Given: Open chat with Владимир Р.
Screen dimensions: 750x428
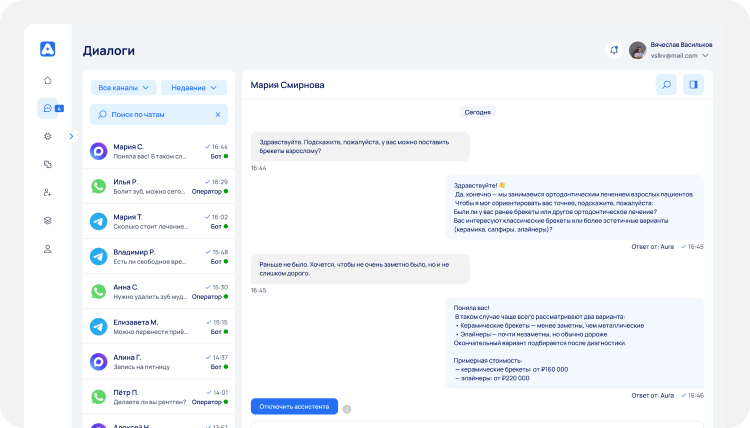Looking at the screenshot, I should click(159, 256).
